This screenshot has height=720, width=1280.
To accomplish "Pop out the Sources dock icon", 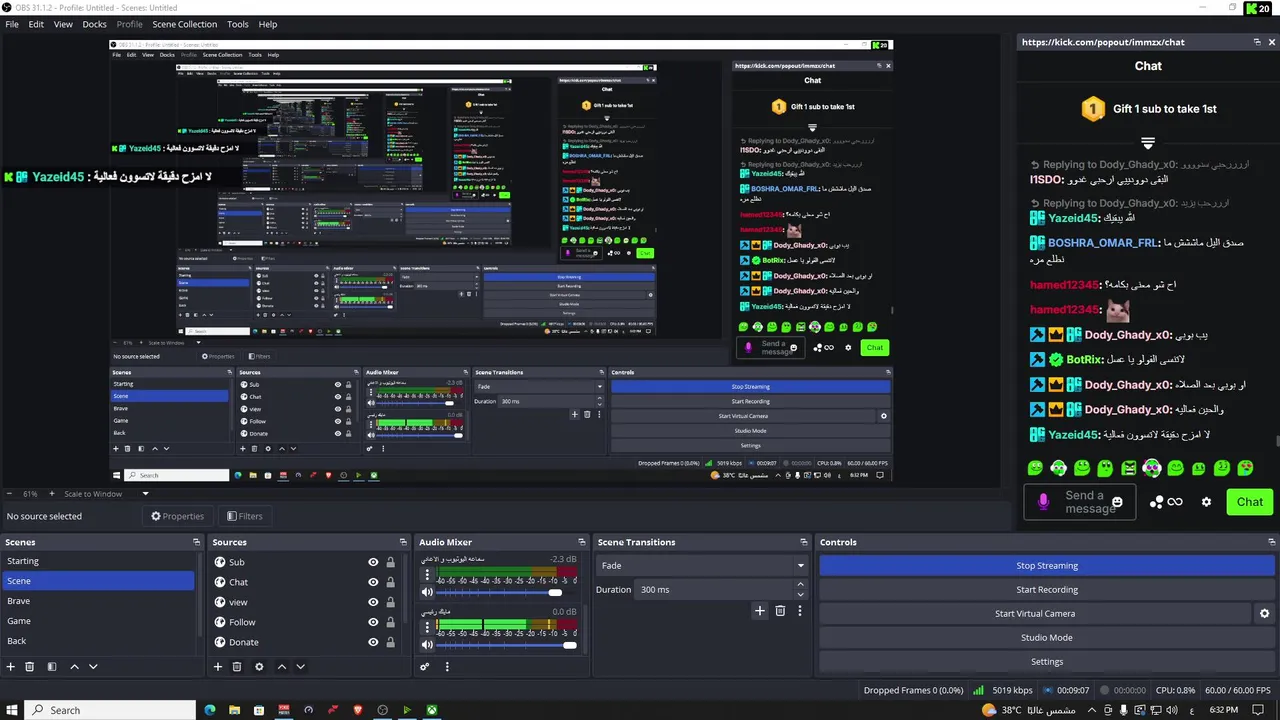I will [x=404, y=542].
